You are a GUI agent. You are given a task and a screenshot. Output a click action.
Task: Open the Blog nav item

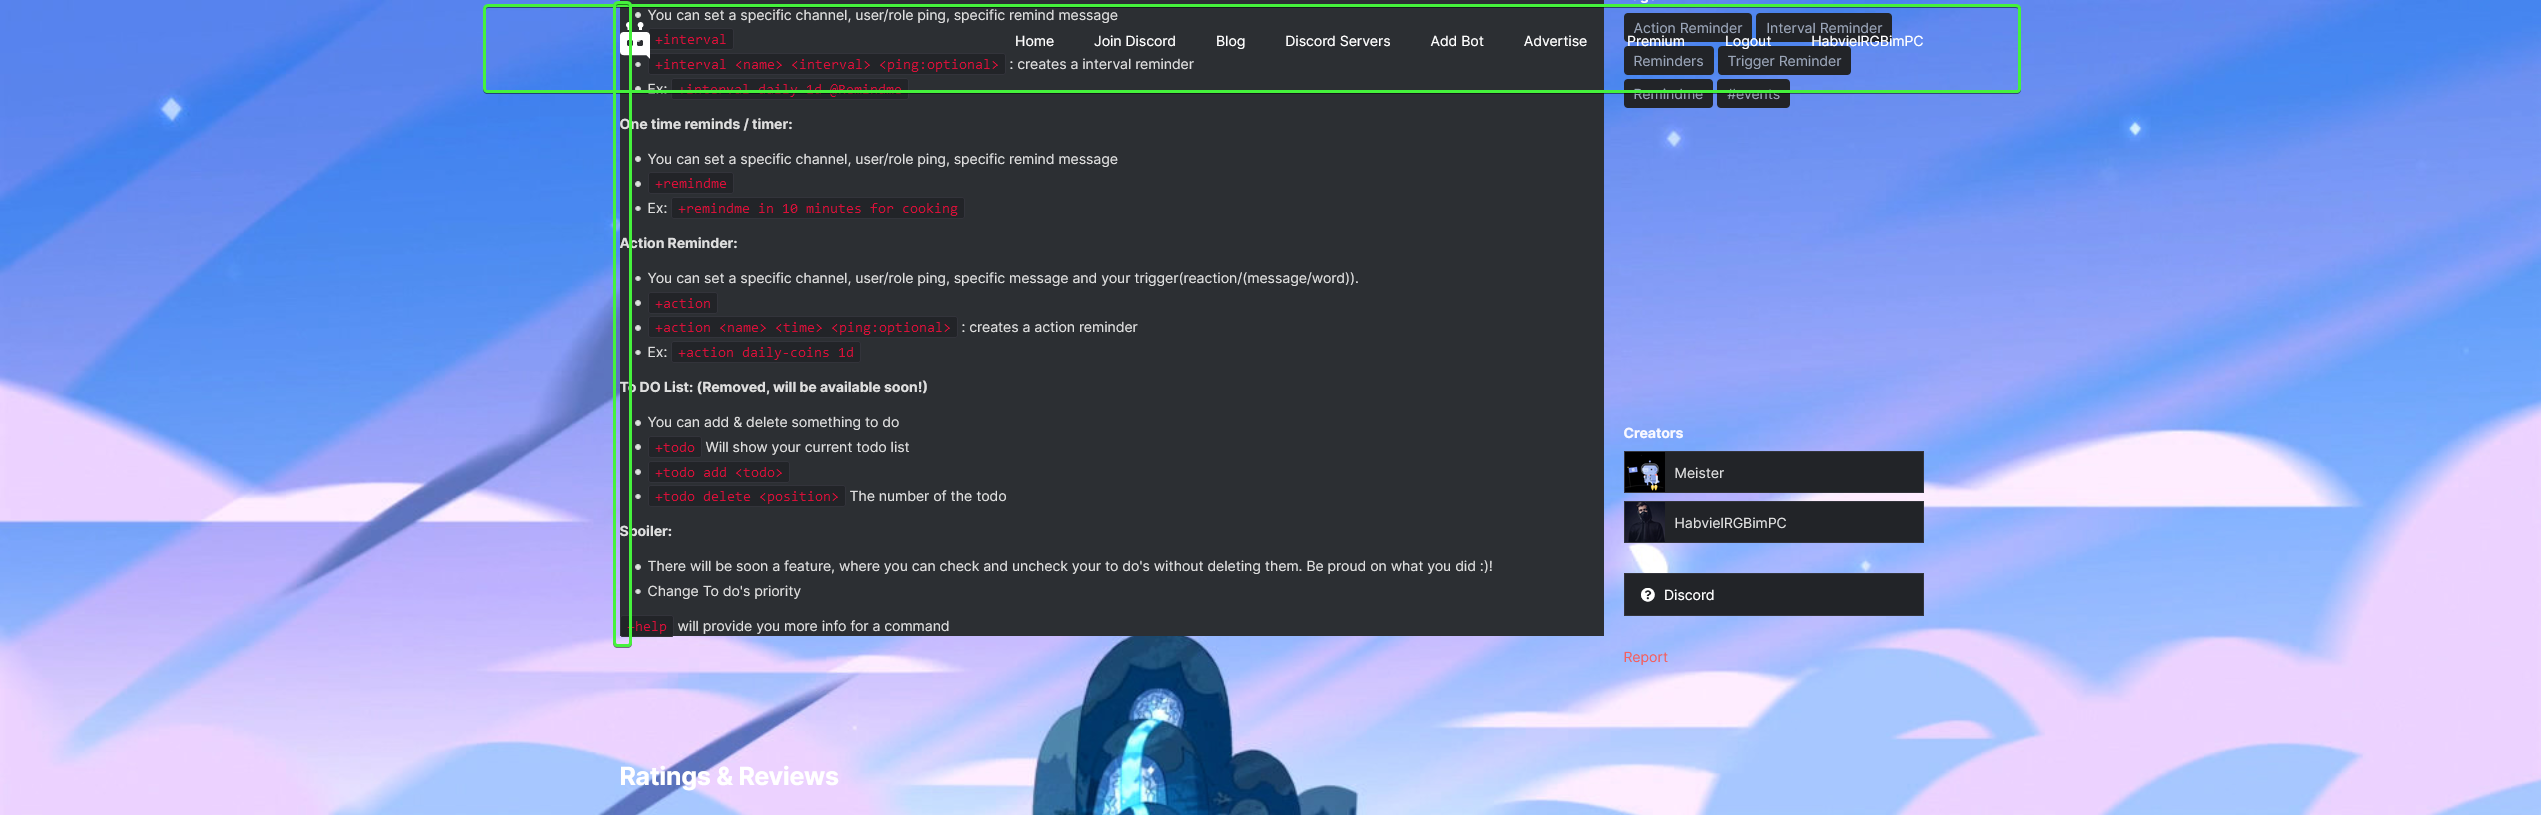click(1230, 41)
